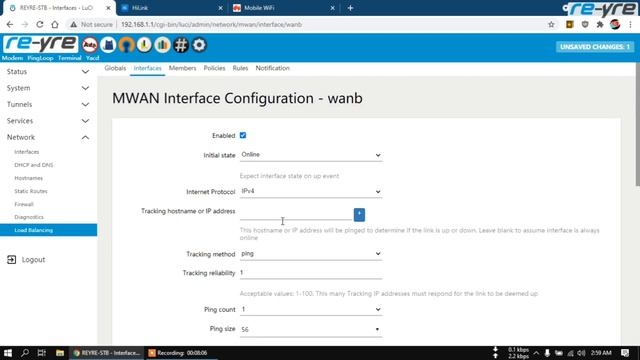Click the taskbar volume speaker icon
The height and width of the screenshot is (360, 640).
point(582,353)
